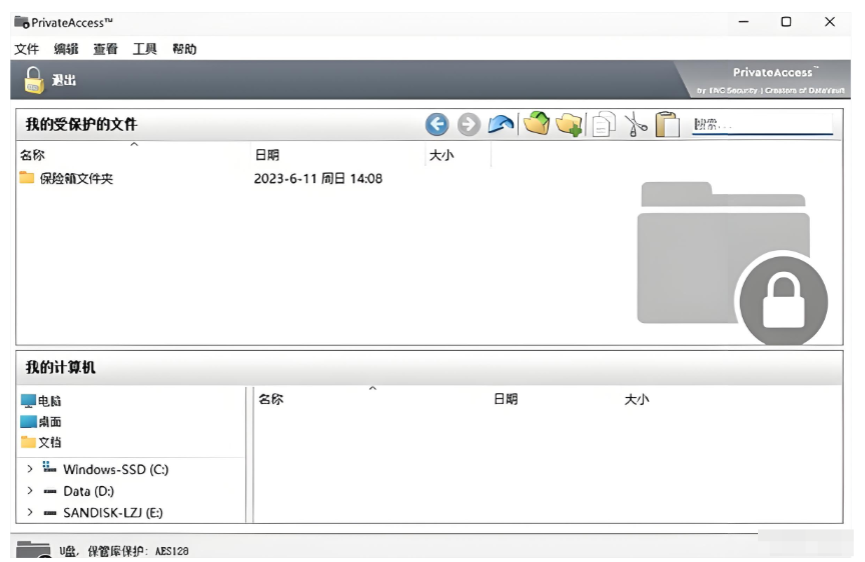The width and height of the screenshot is (865, 562).
Task: Click the folder icon with green arrow
Action: 536,124
